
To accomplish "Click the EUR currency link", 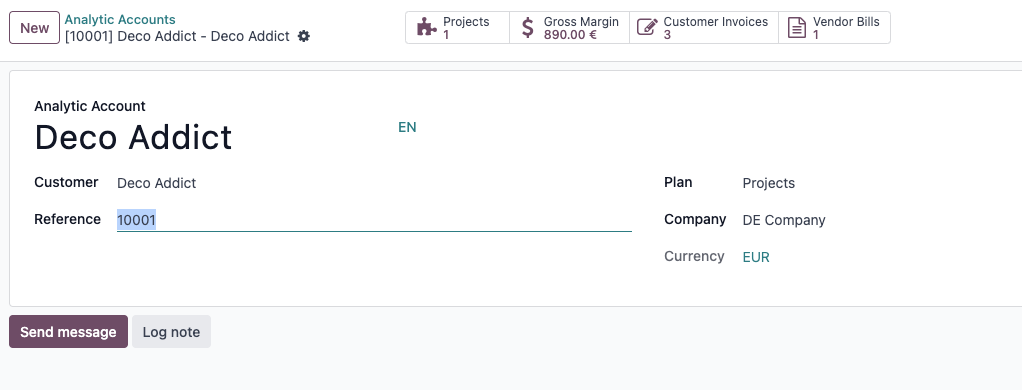I will coord(756,257).
